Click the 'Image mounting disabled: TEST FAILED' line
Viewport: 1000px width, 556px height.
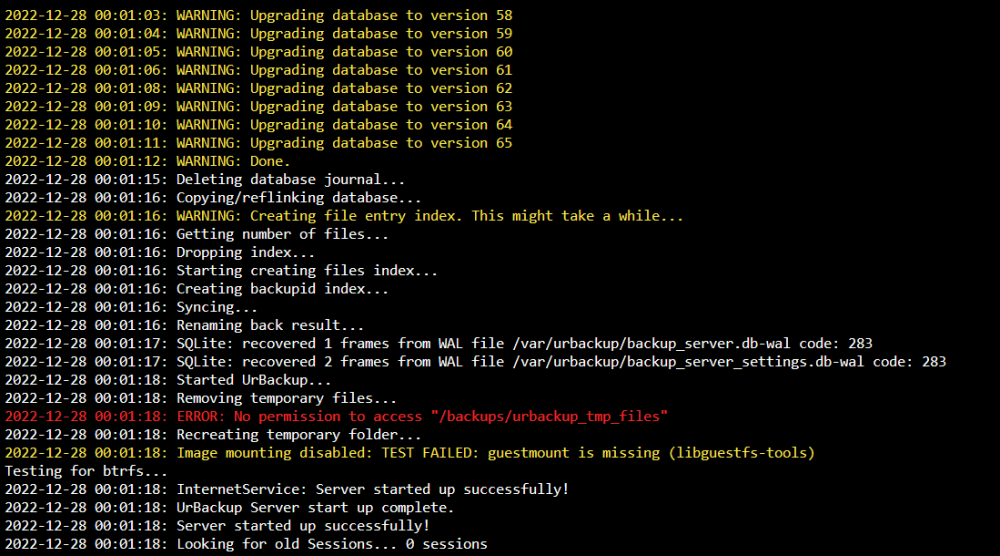[x=410, y=453]
